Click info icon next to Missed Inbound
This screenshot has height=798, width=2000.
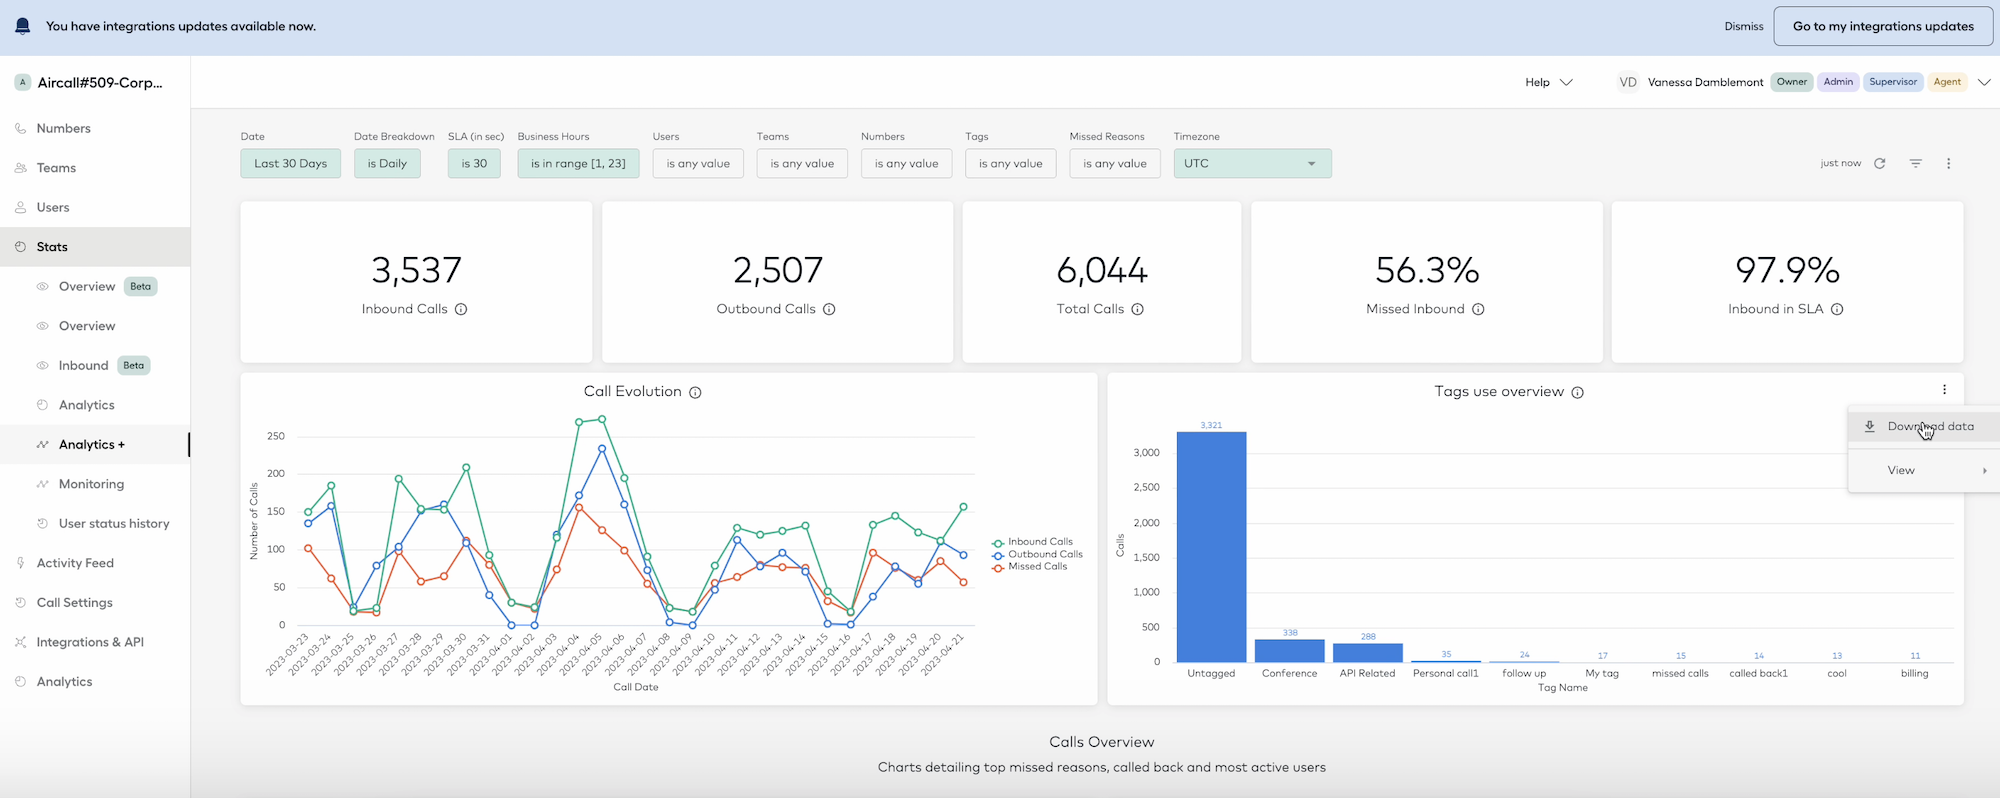tap(1478, 309)
